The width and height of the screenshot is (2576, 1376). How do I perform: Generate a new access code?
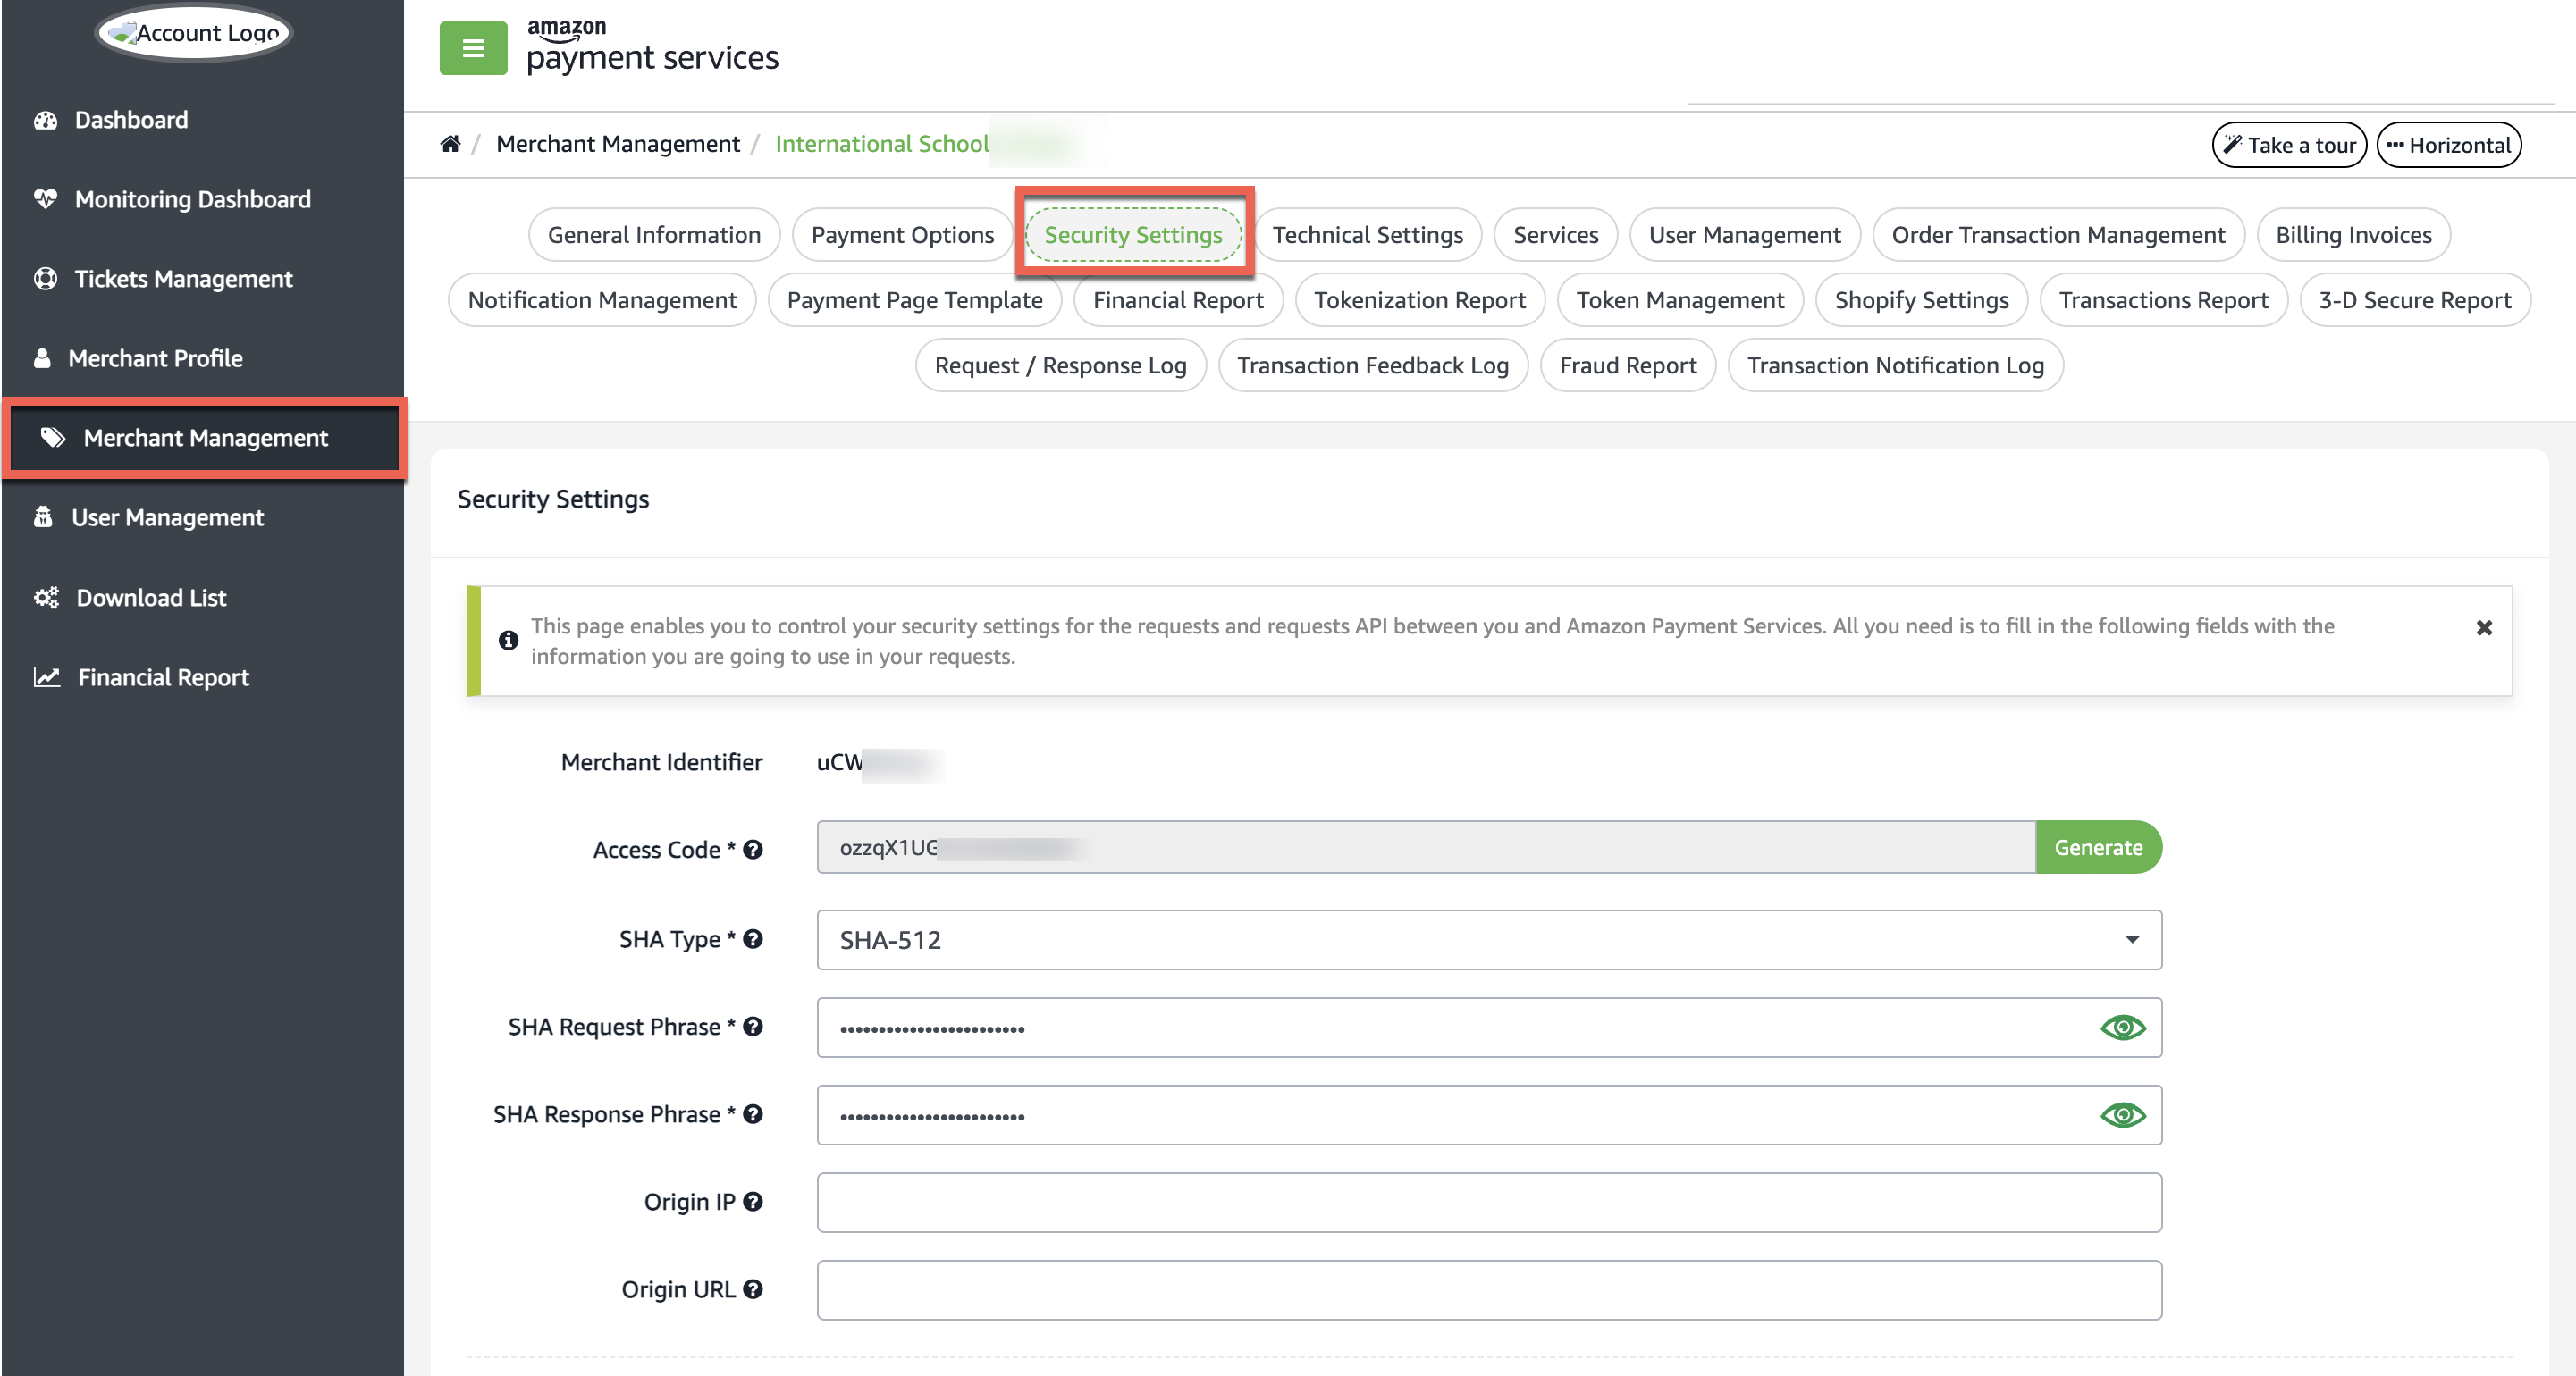pyautogui.click(x=2098, y=847)
